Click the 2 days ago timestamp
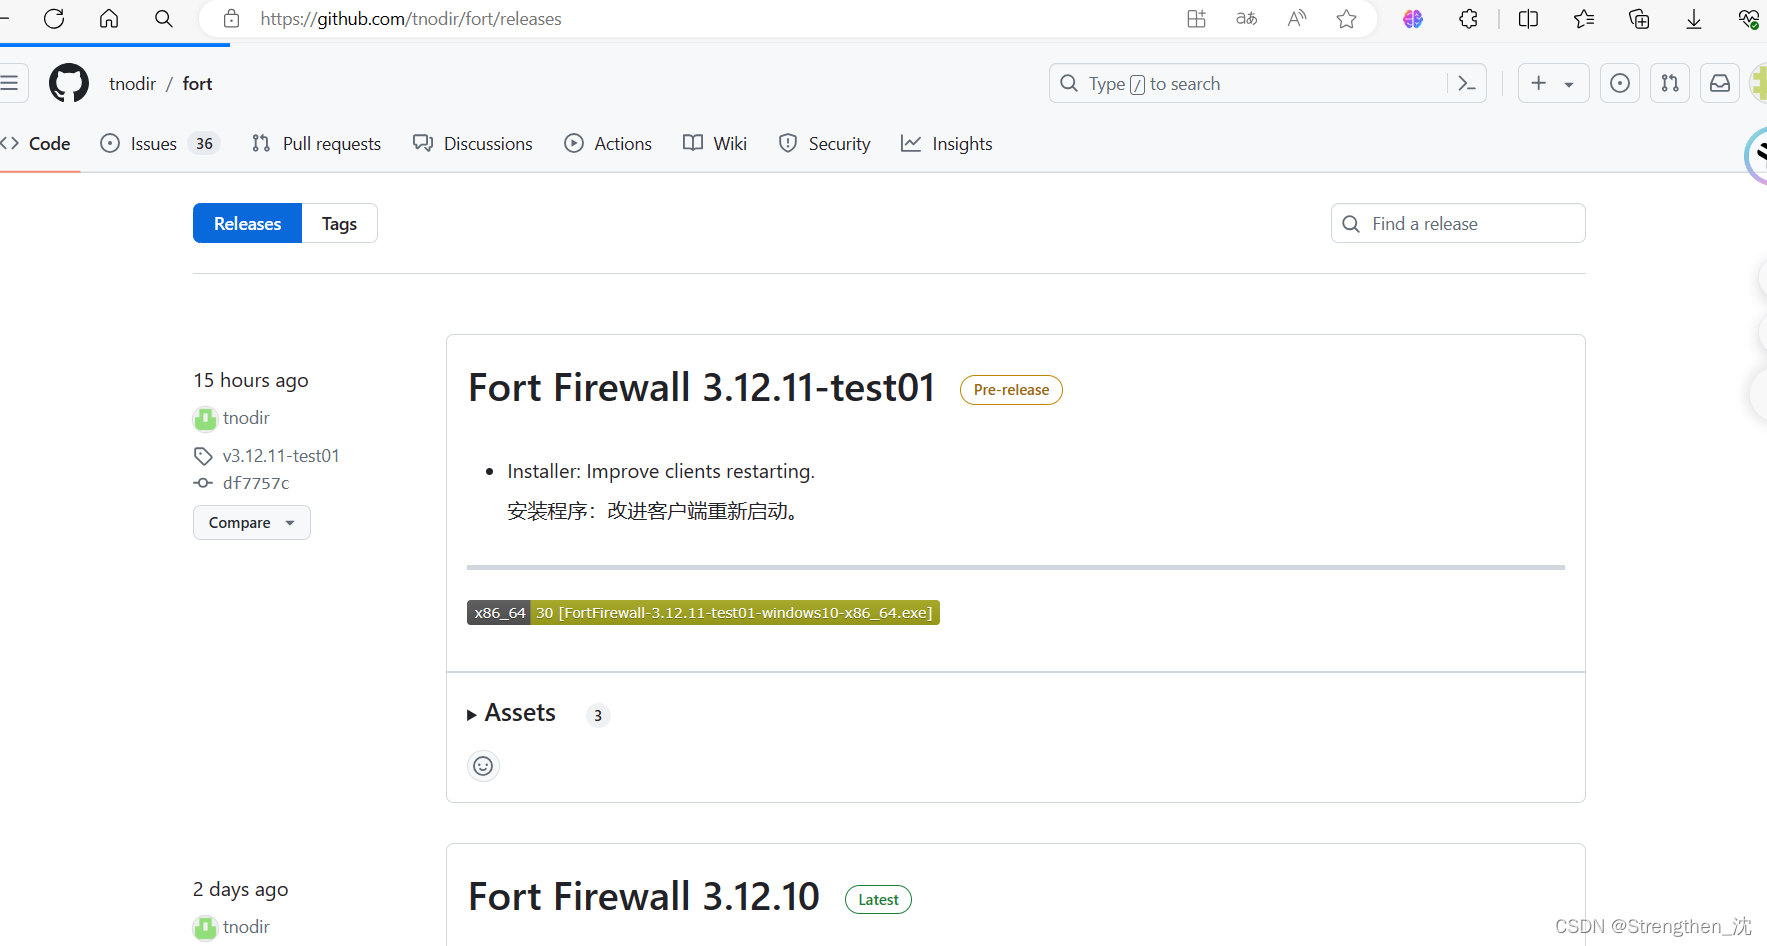Image resolution: width=1767 pixels, height=946 pixels. tap(241, 889)
